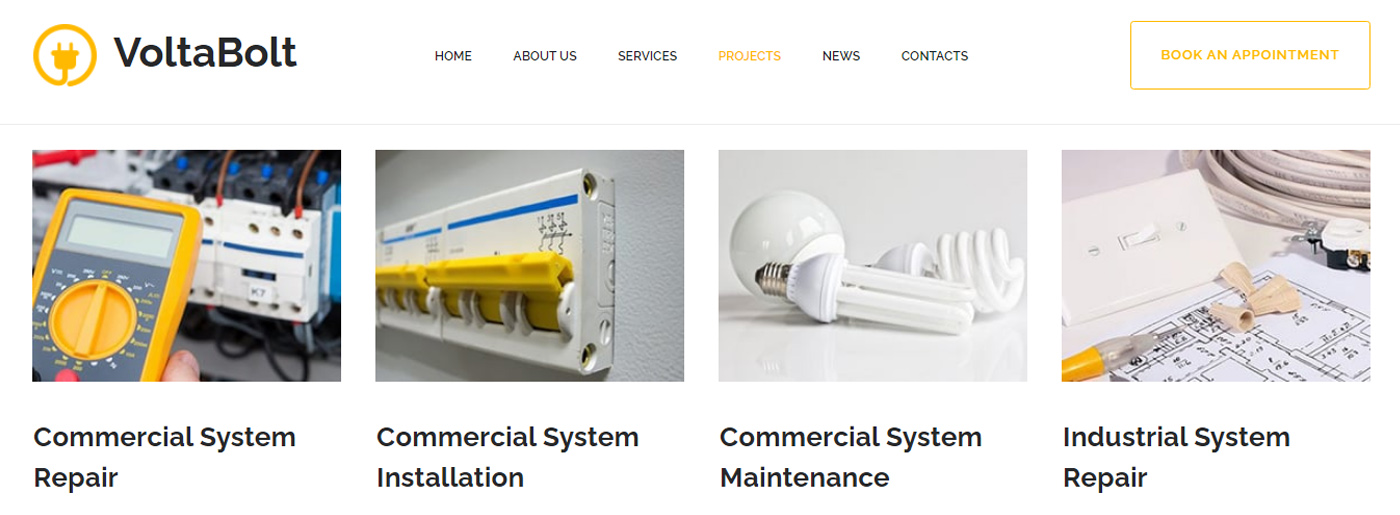This screenshot has height=515, width=1400.
Task: Open the light bulbs project thumbnail
Action: click(x=872, y=265)
